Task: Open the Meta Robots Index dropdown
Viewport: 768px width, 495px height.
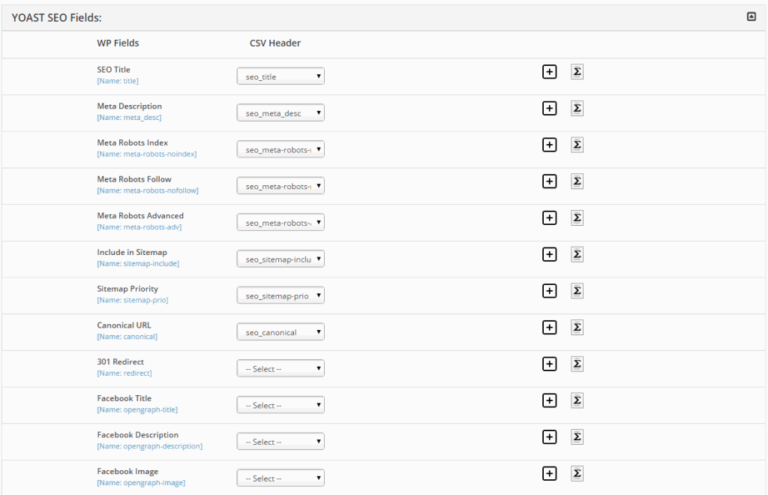Action: tap(281, 149)
